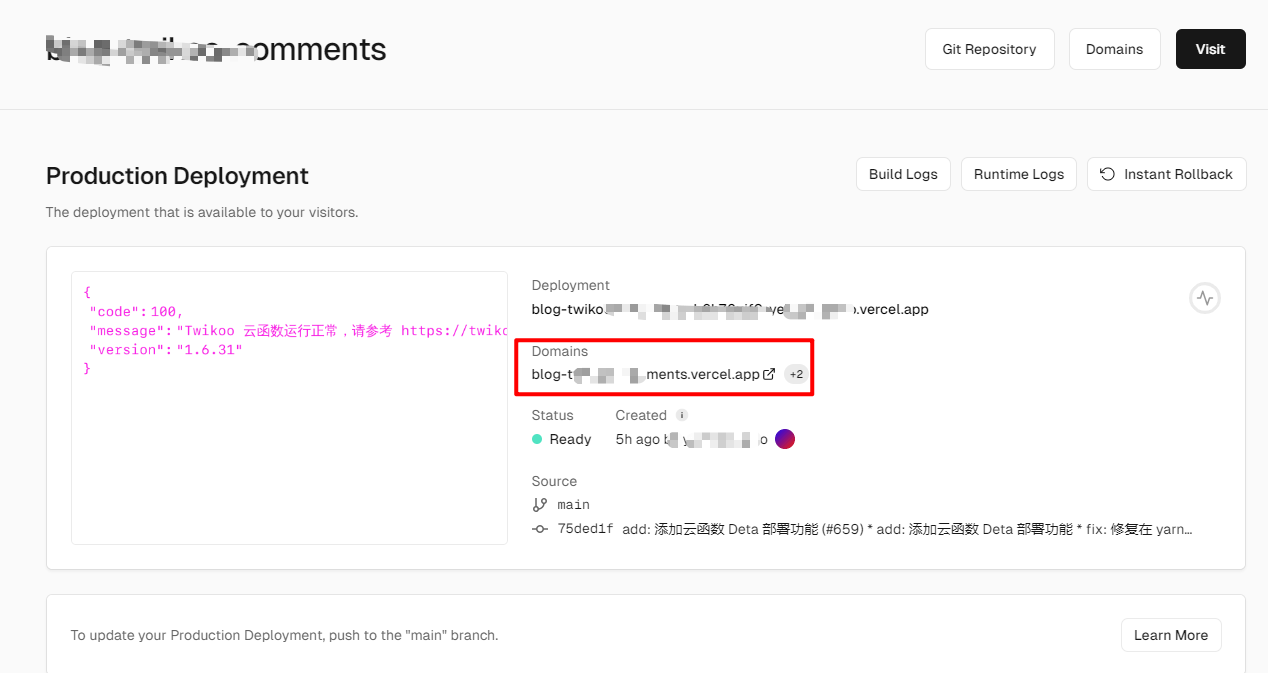Viewport: 1268px width, 673px height.
Task: View Runtime Logs
Action: 1018,174
